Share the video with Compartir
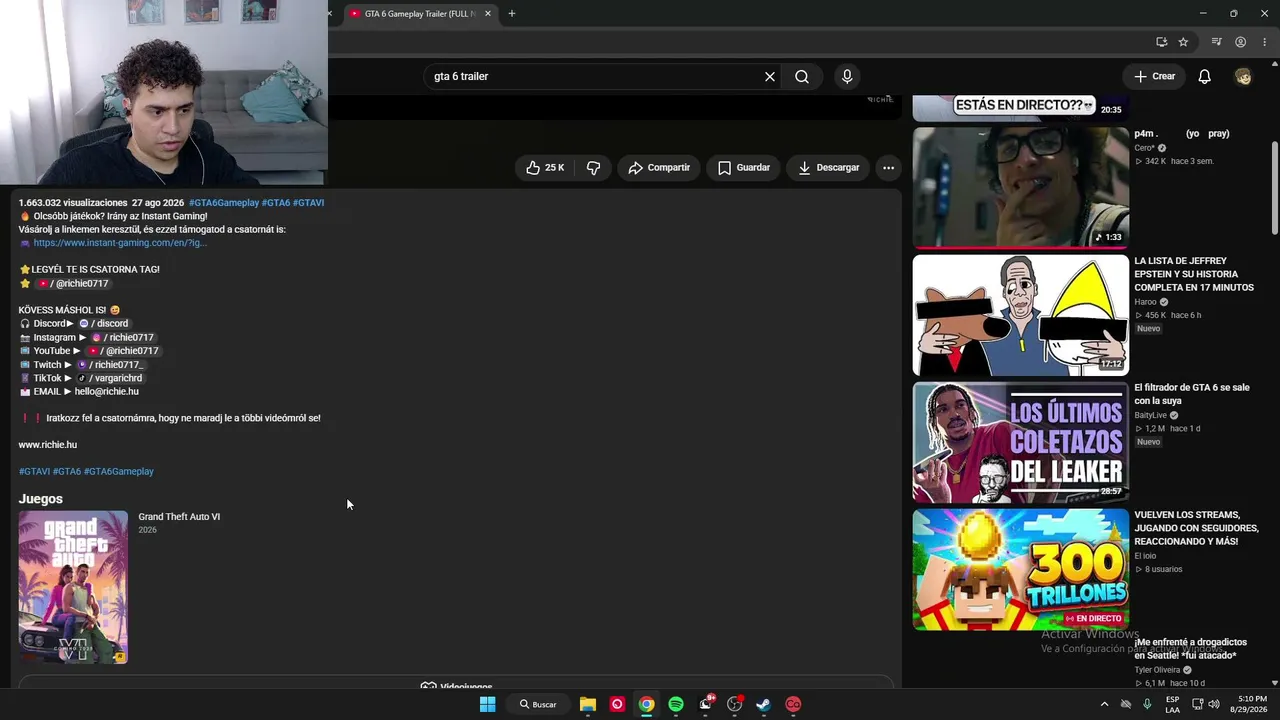Image resolution: width=1280 pixels, height=720 pixels. pos(659,168)
